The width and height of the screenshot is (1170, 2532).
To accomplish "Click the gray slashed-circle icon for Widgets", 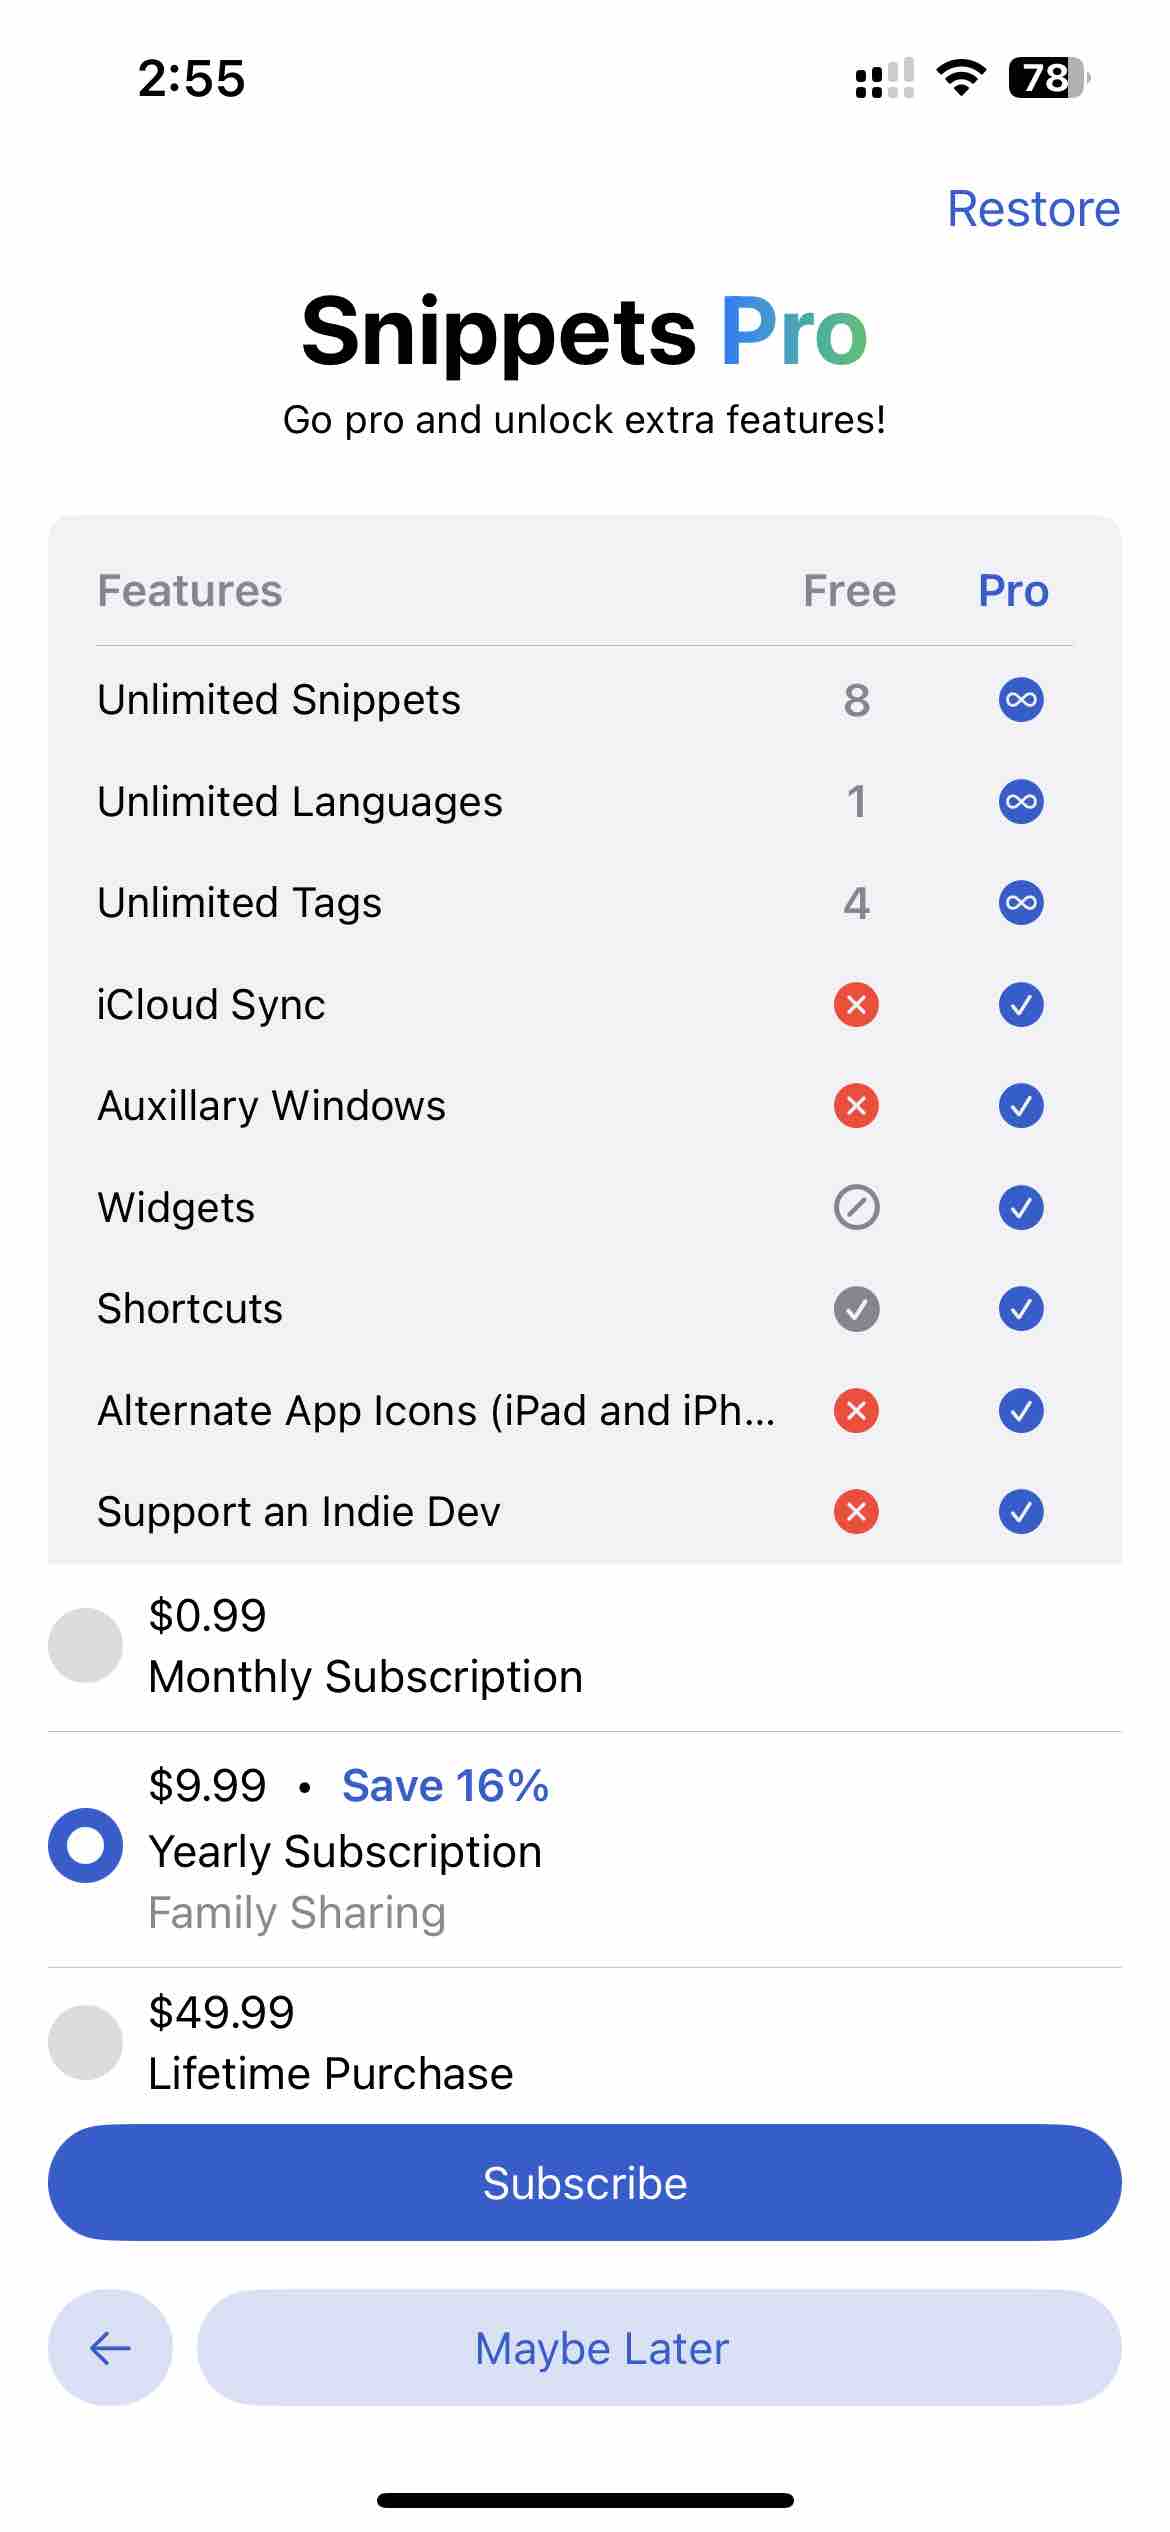I will coord(856,1207).
